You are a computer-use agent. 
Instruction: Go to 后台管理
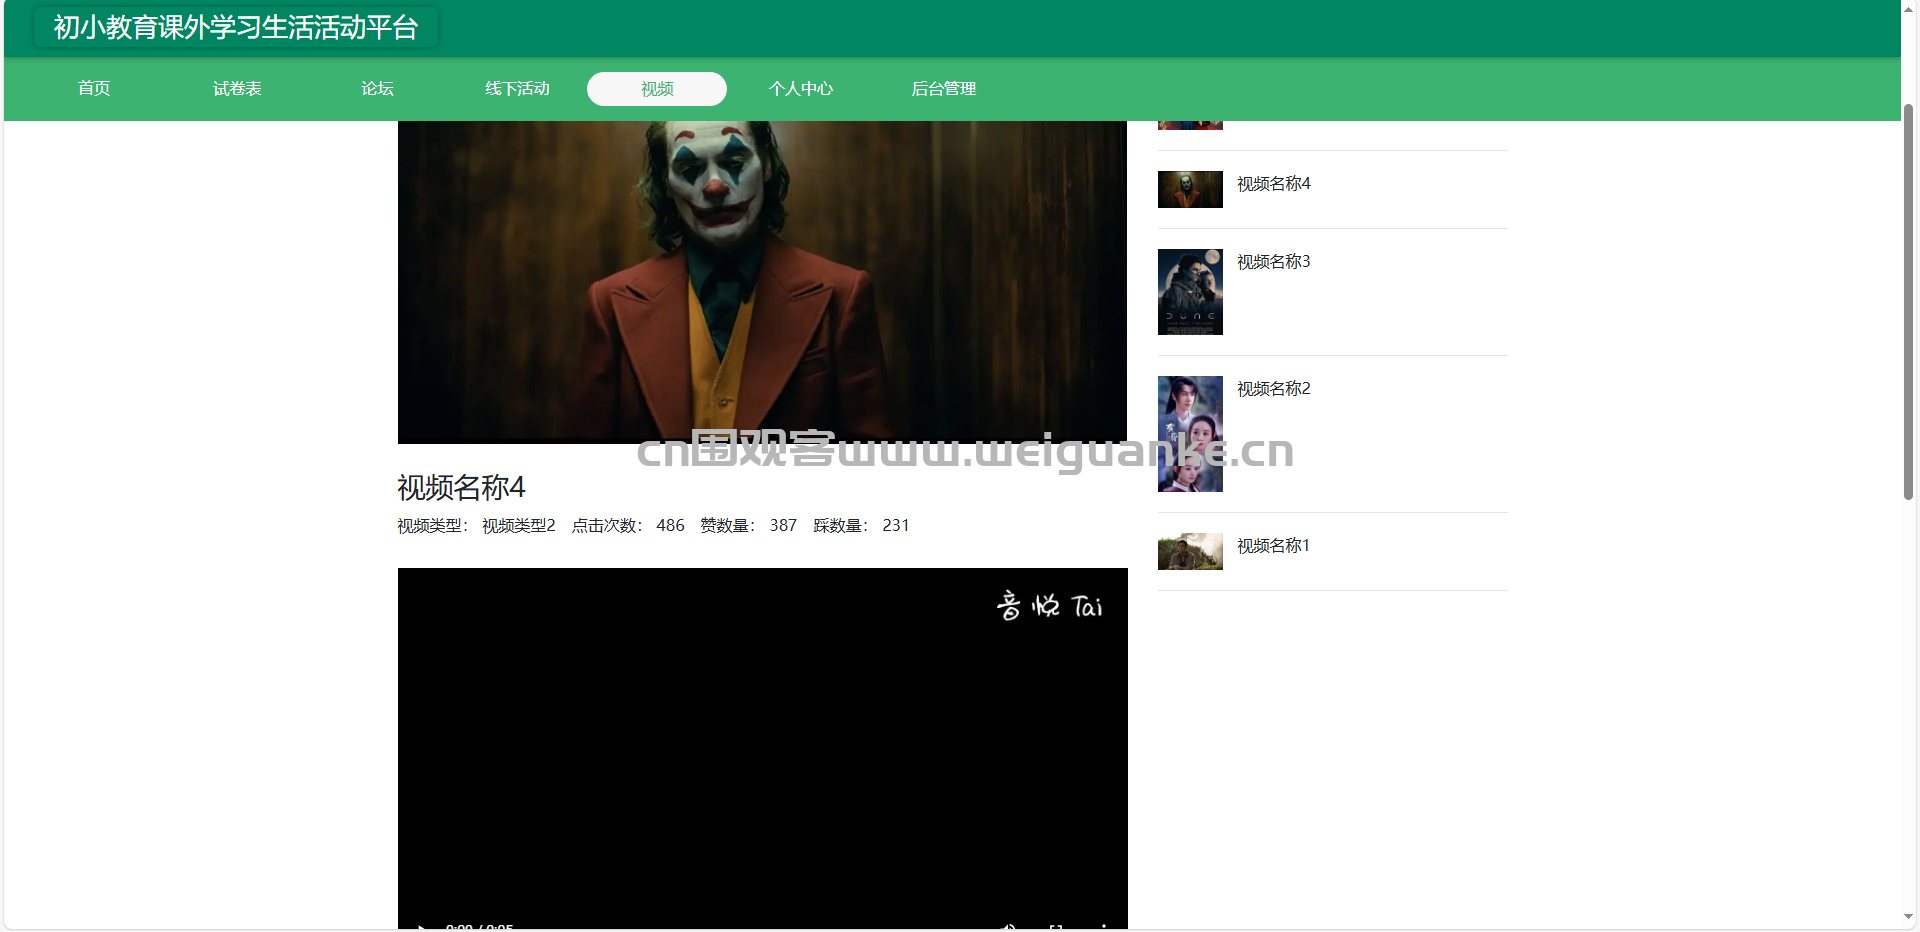coord(943,88)
